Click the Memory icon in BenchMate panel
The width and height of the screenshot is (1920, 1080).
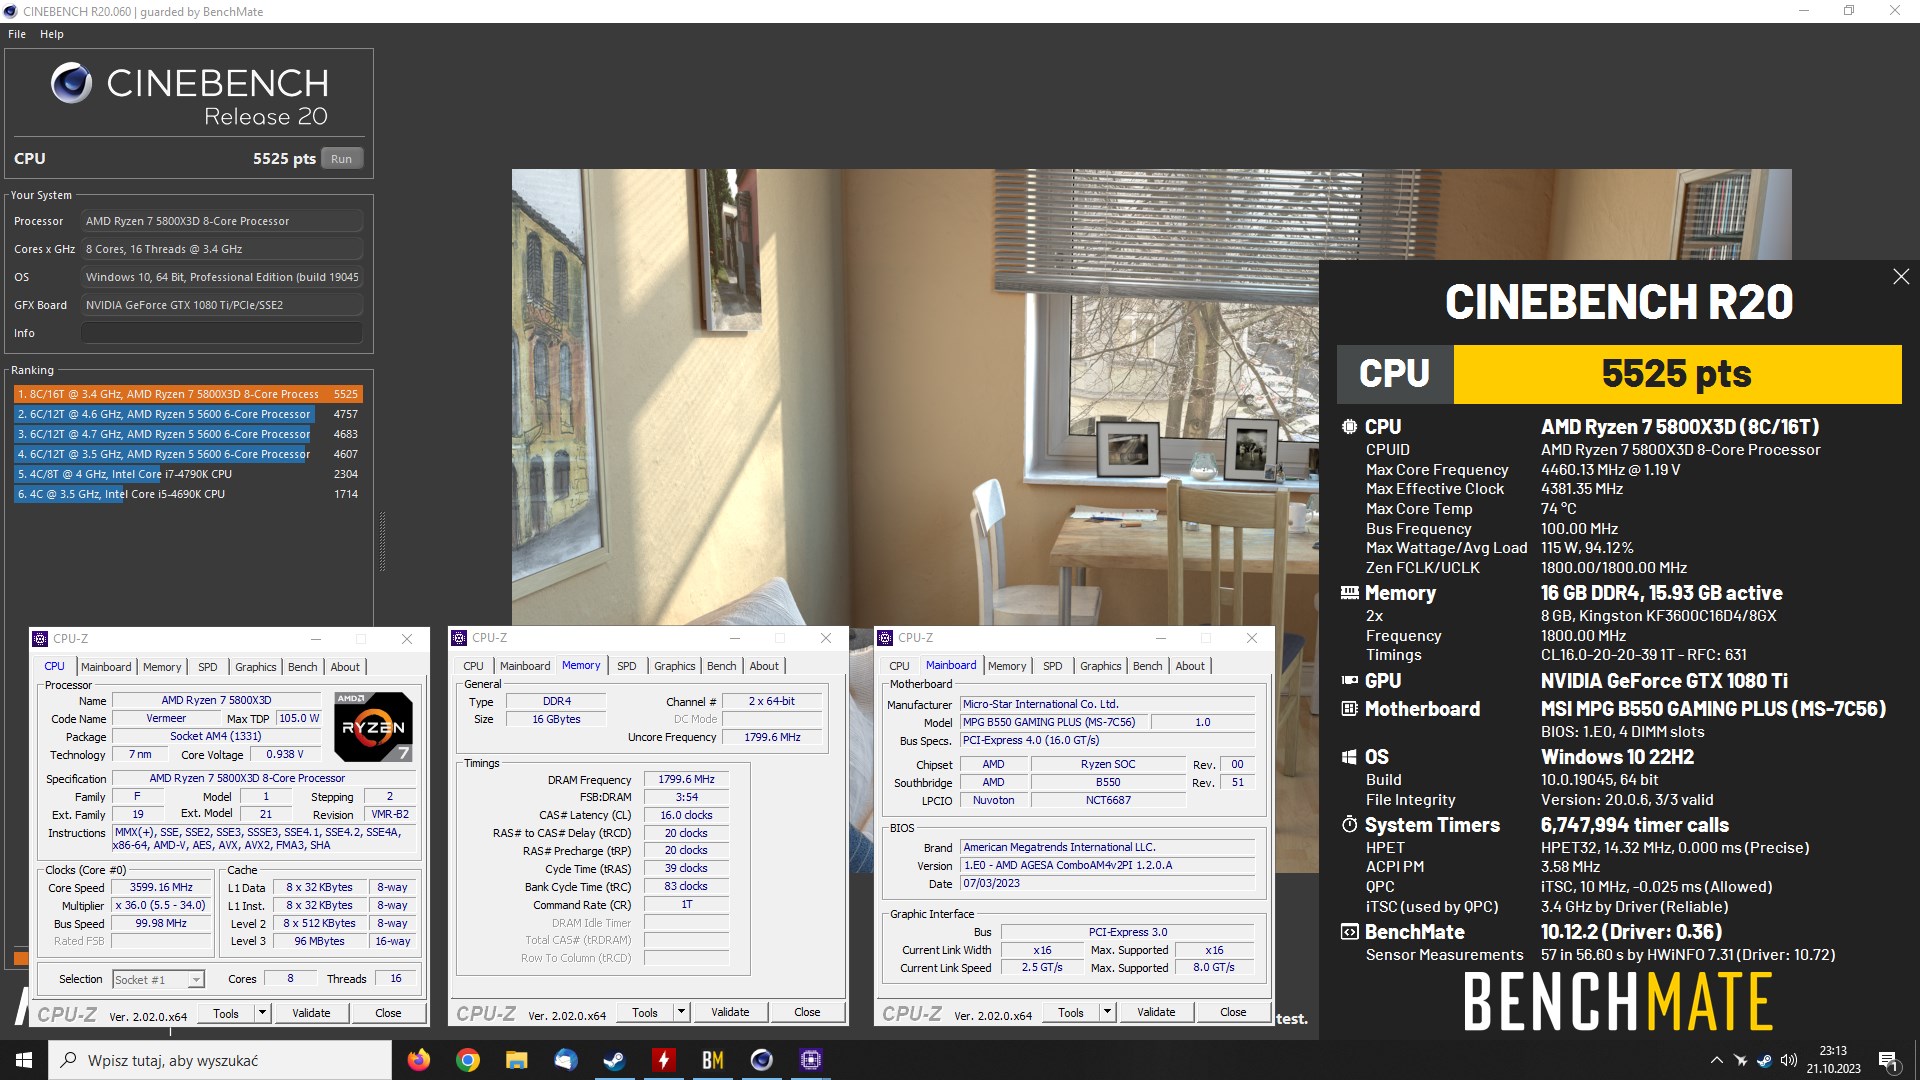(1349, 593)
